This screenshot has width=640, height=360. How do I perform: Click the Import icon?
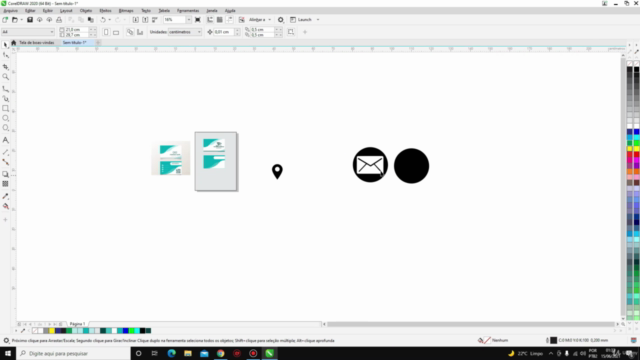[x=136, y=20]
